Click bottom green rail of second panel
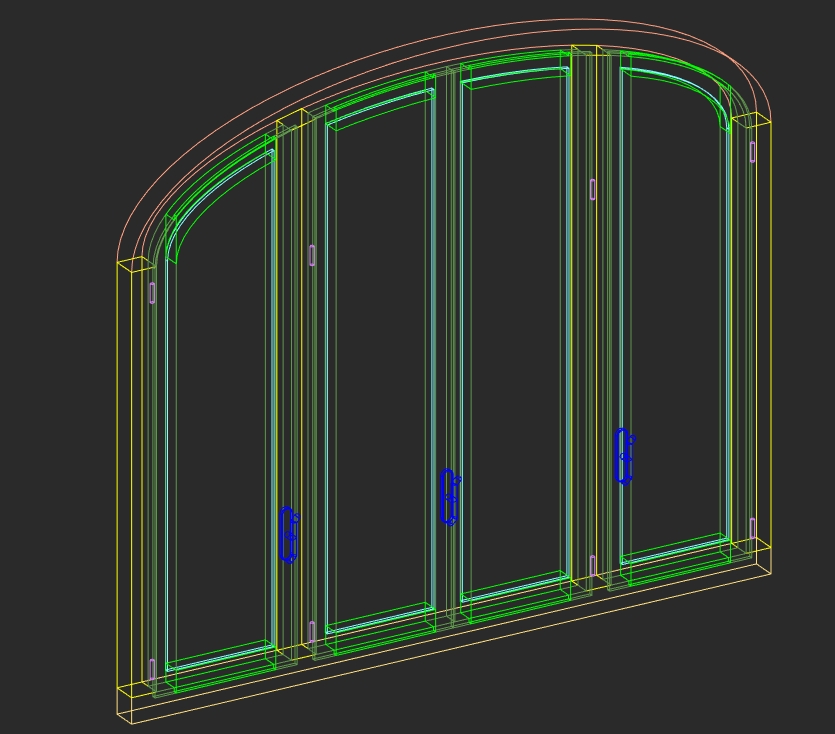This screenshot has width=835, height=734. [380, 620]
